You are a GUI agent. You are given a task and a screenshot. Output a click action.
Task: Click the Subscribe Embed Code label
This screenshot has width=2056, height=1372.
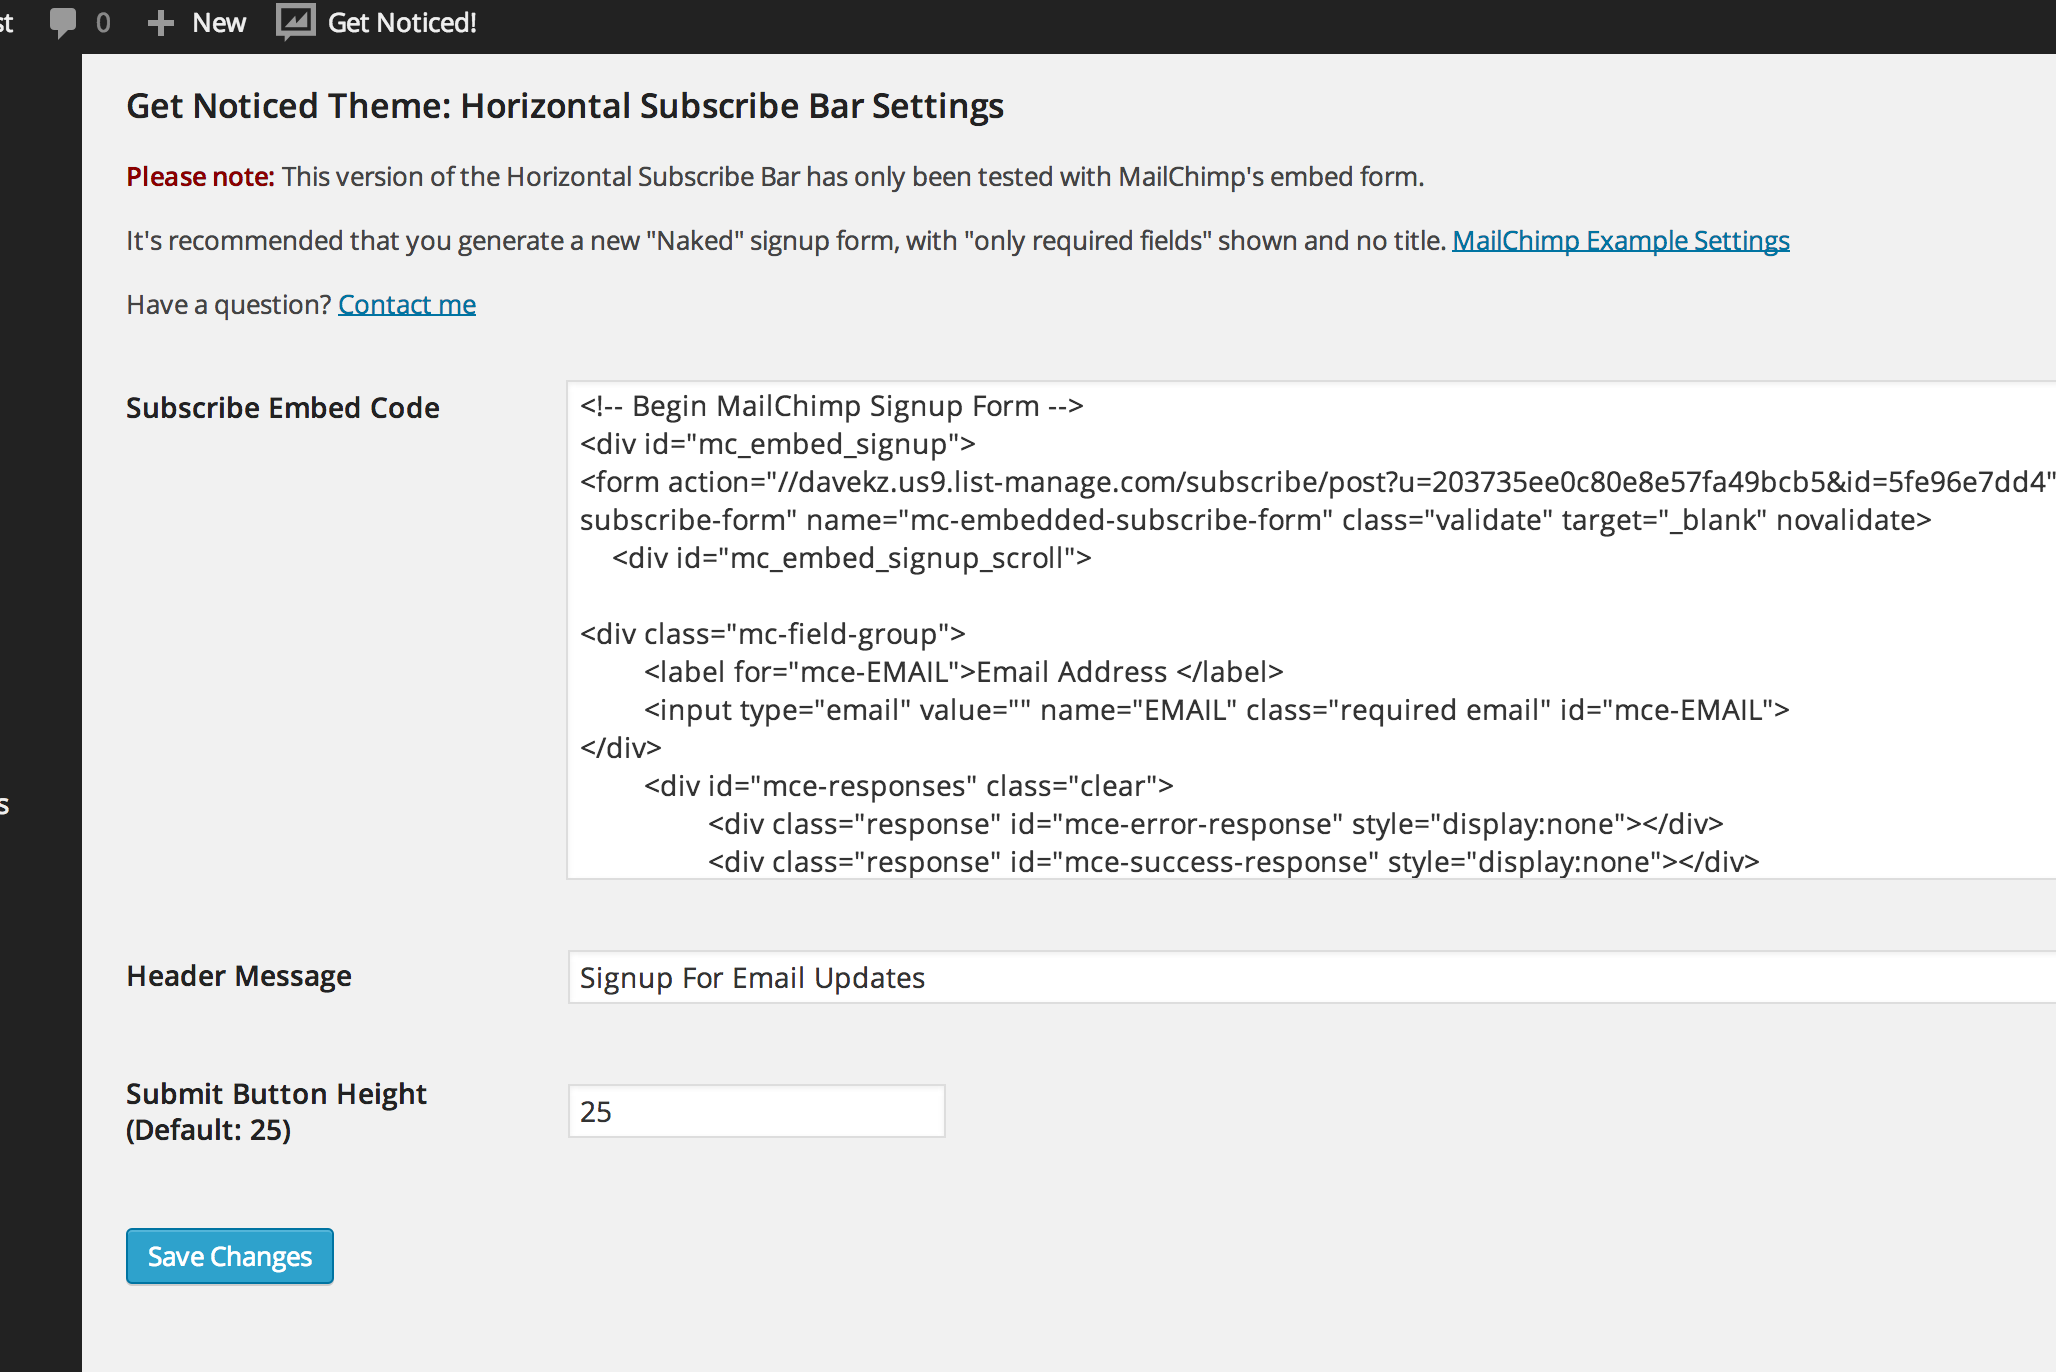[x=282, y=408]
